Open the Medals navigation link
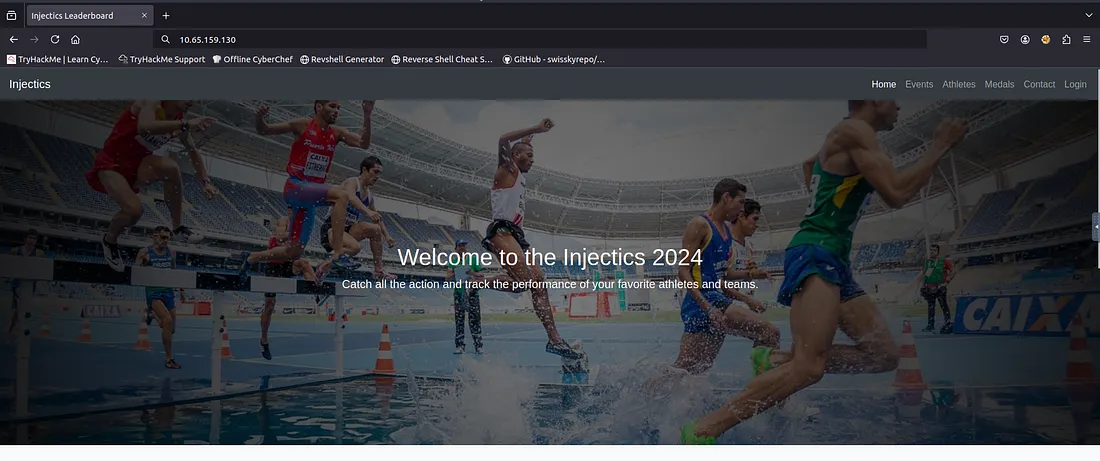 point(999,84)
